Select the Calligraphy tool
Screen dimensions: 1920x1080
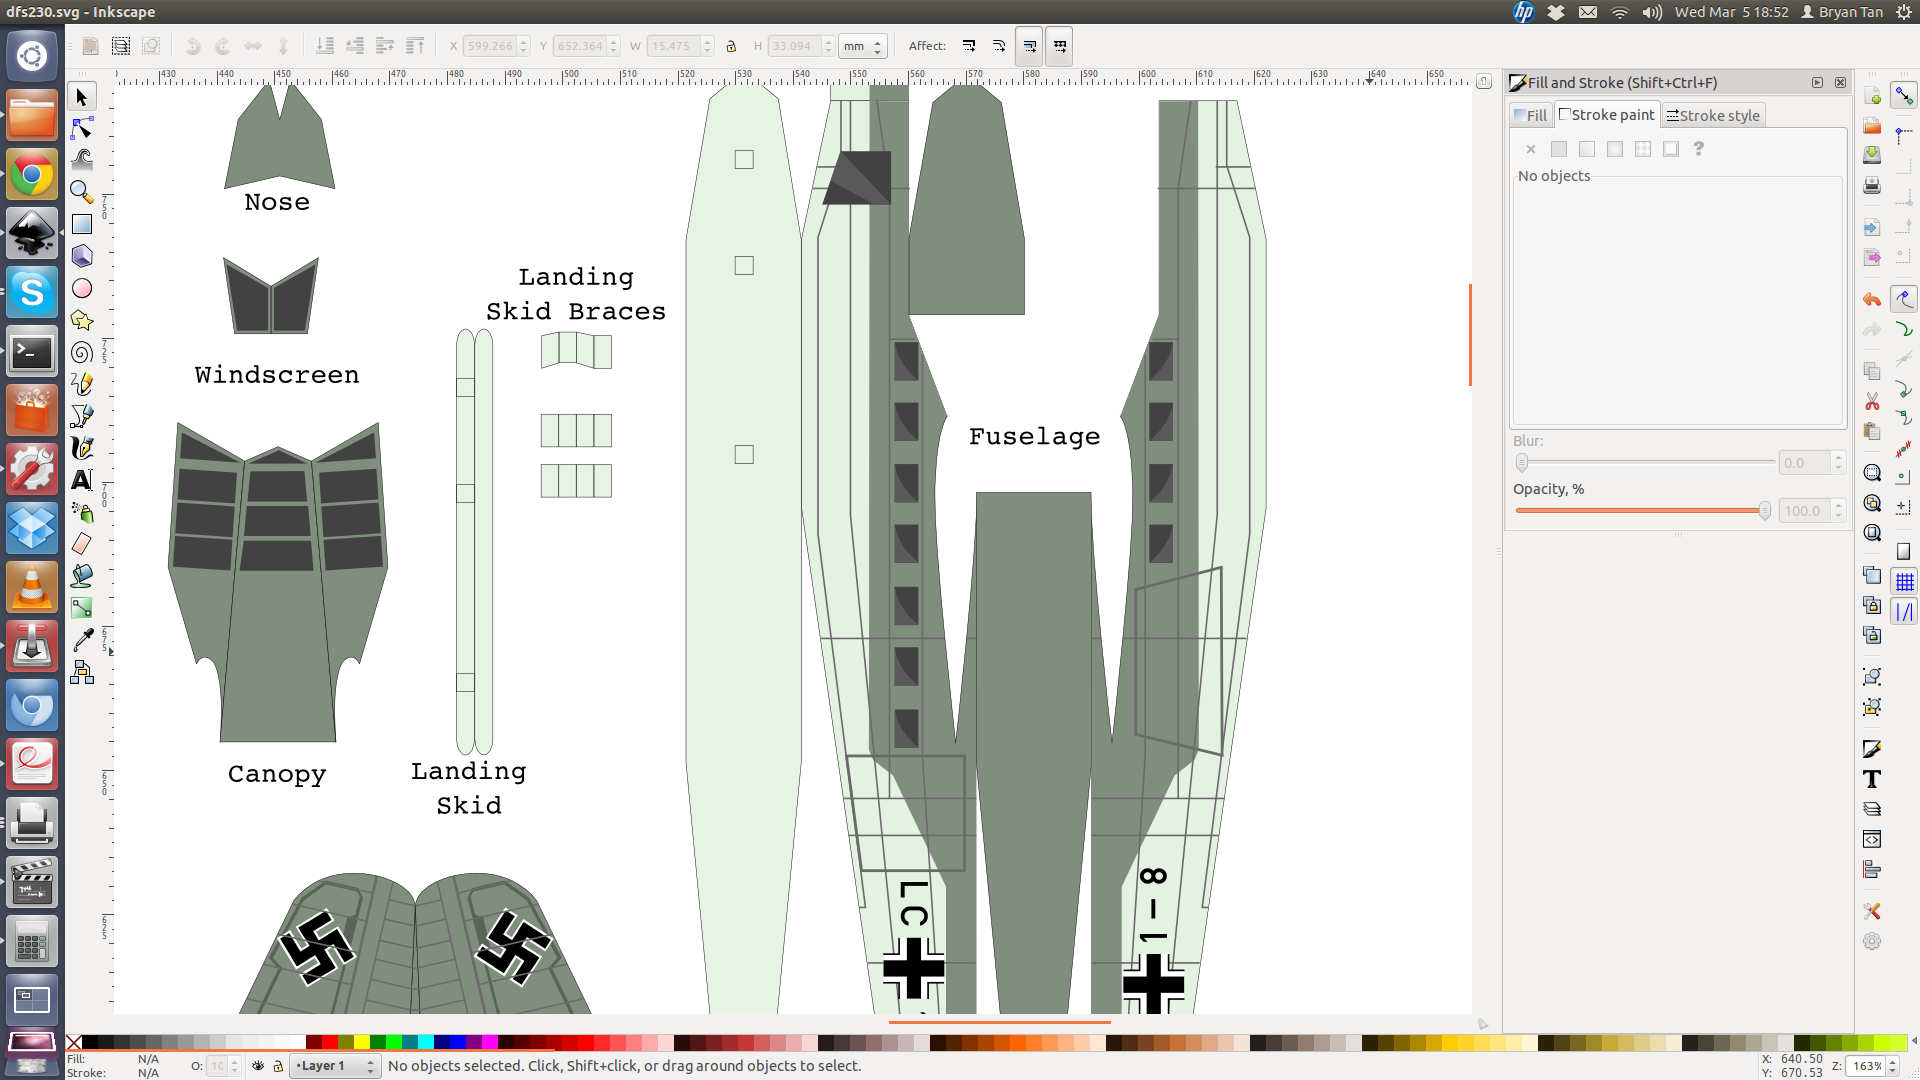click(82, 448)
